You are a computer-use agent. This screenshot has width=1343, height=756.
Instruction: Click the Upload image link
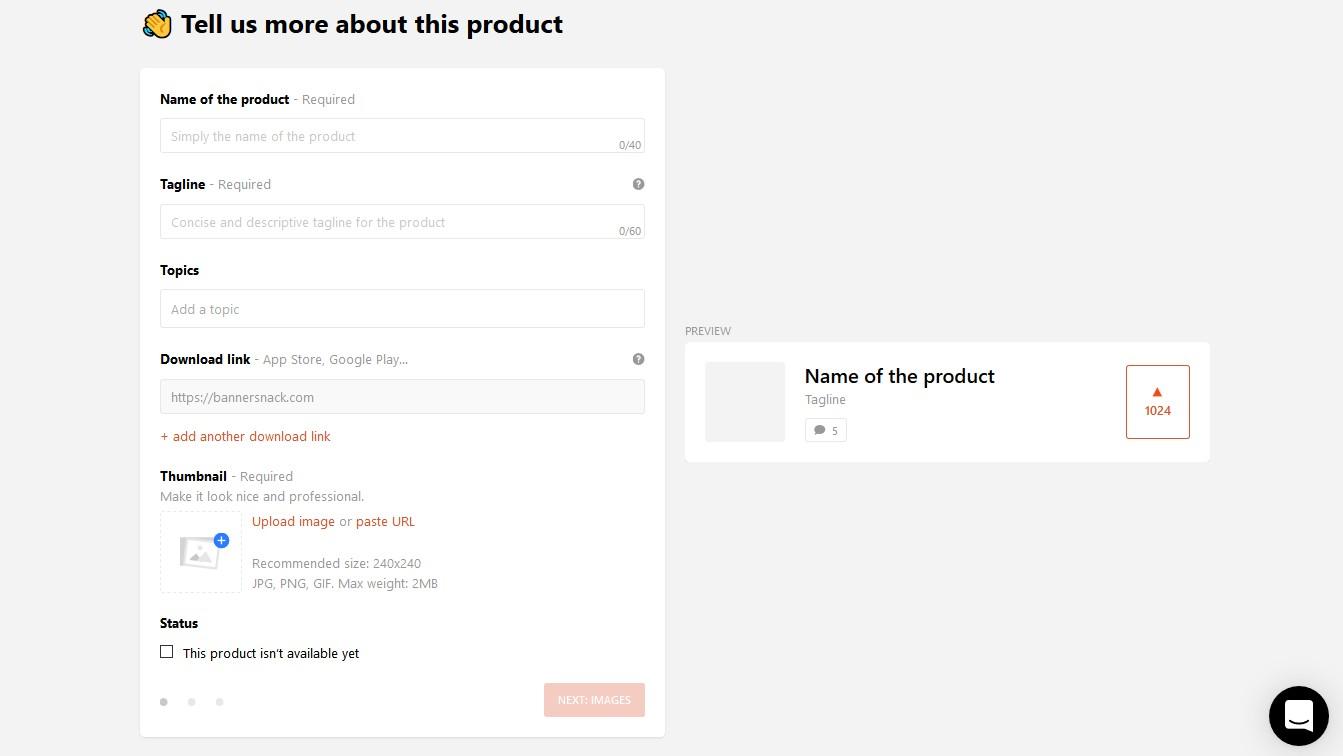(293, 521)
